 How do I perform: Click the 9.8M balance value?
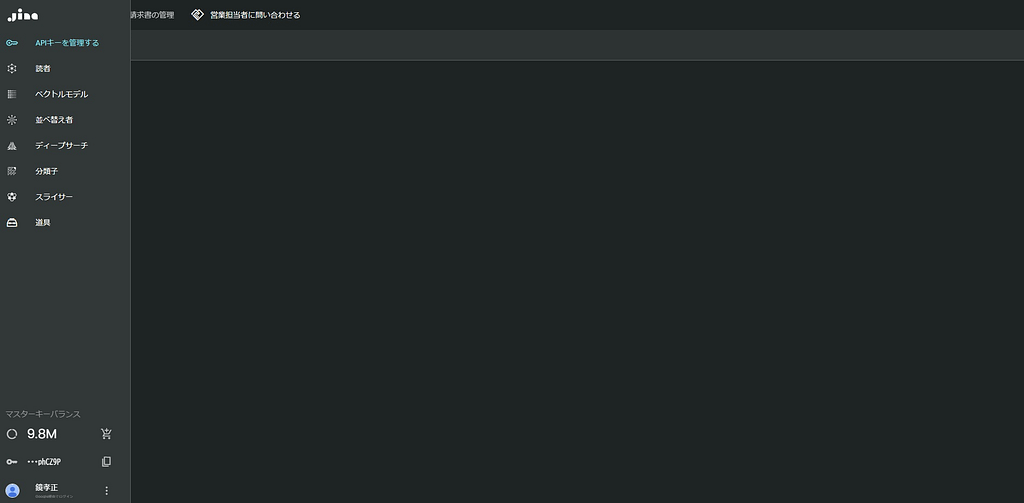point(42,434)
